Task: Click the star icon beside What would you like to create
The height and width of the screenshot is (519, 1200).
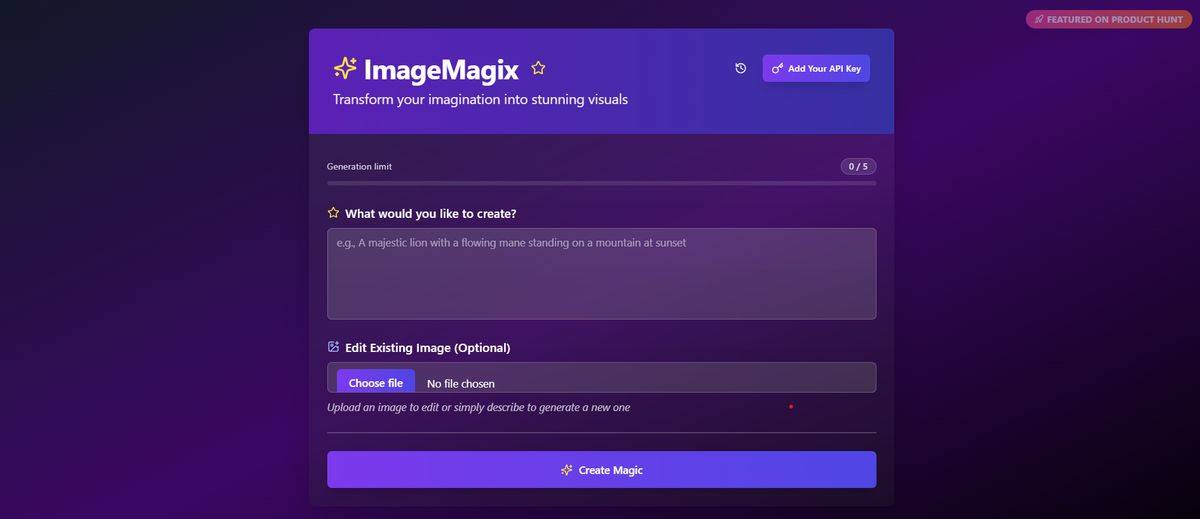Action: click(x=334, y=213)
